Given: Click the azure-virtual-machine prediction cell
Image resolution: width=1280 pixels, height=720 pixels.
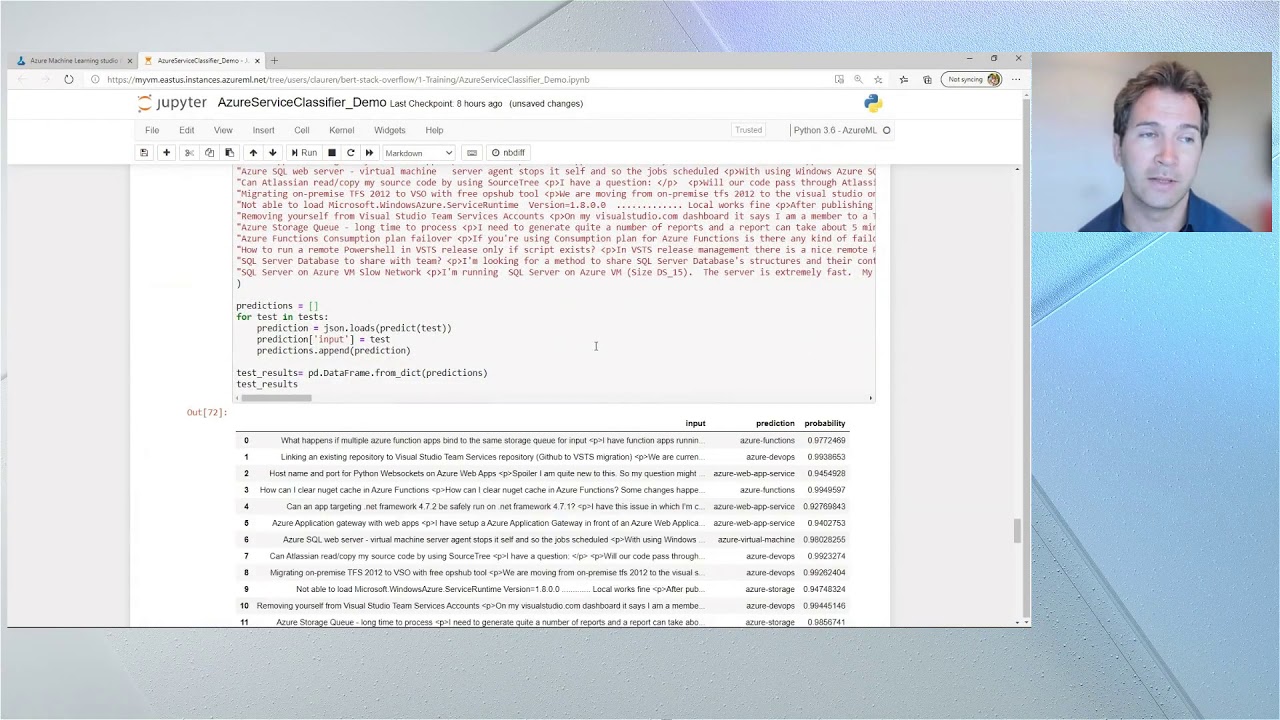Looking at the screenshot, I should (x=756, y=540).
